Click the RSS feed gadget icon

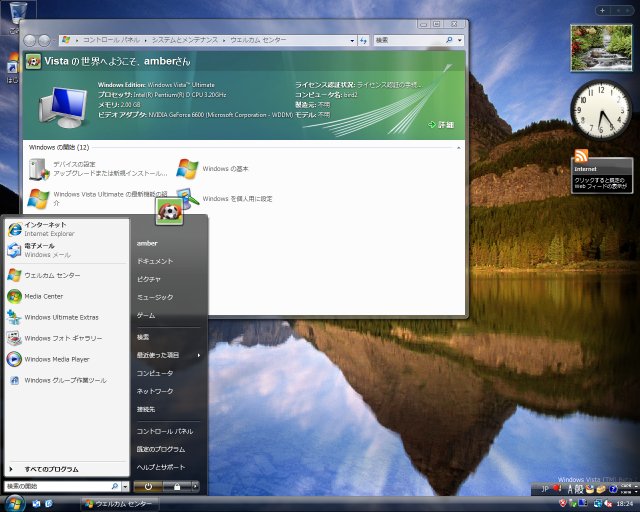coord(581,156)
